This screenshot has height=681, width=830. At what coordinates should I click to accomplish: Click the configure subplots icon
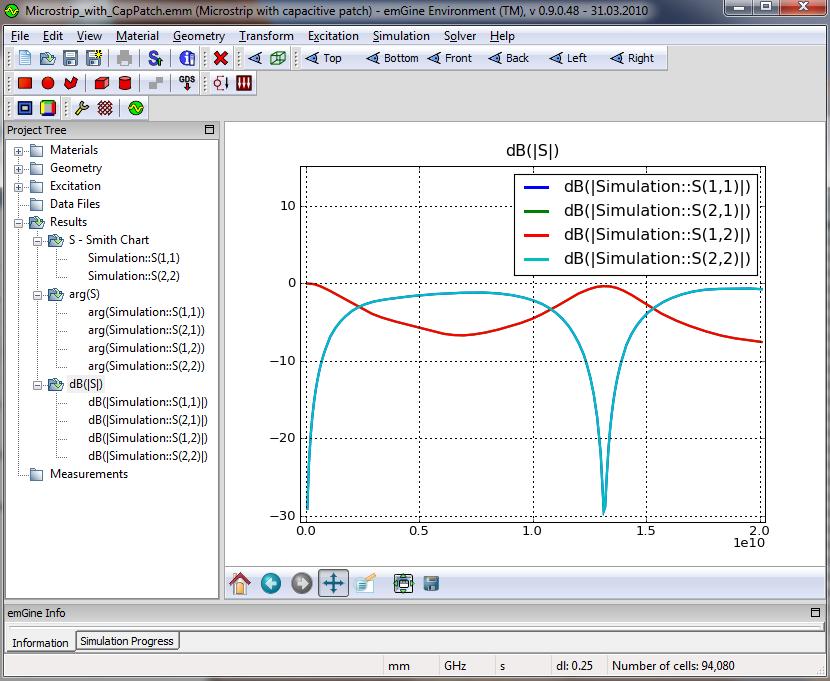[403, 583]
